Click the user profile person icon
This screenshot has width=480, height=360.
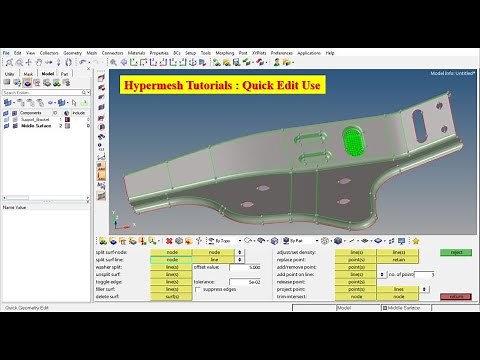tap(276, 62)
